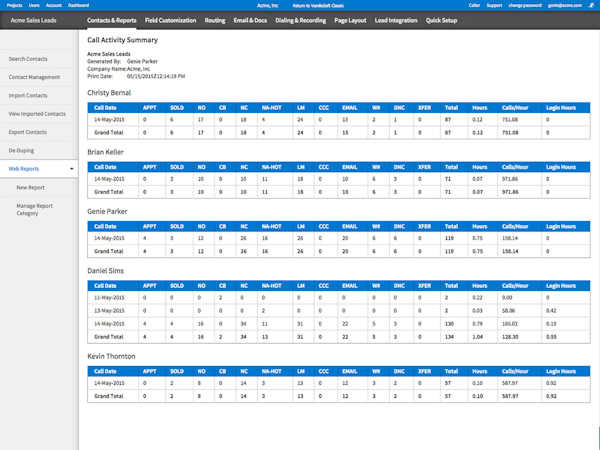This screenshot has width=600, height=450.
Task: Select Contact Management in the sidebar
Action: (34, 76)
